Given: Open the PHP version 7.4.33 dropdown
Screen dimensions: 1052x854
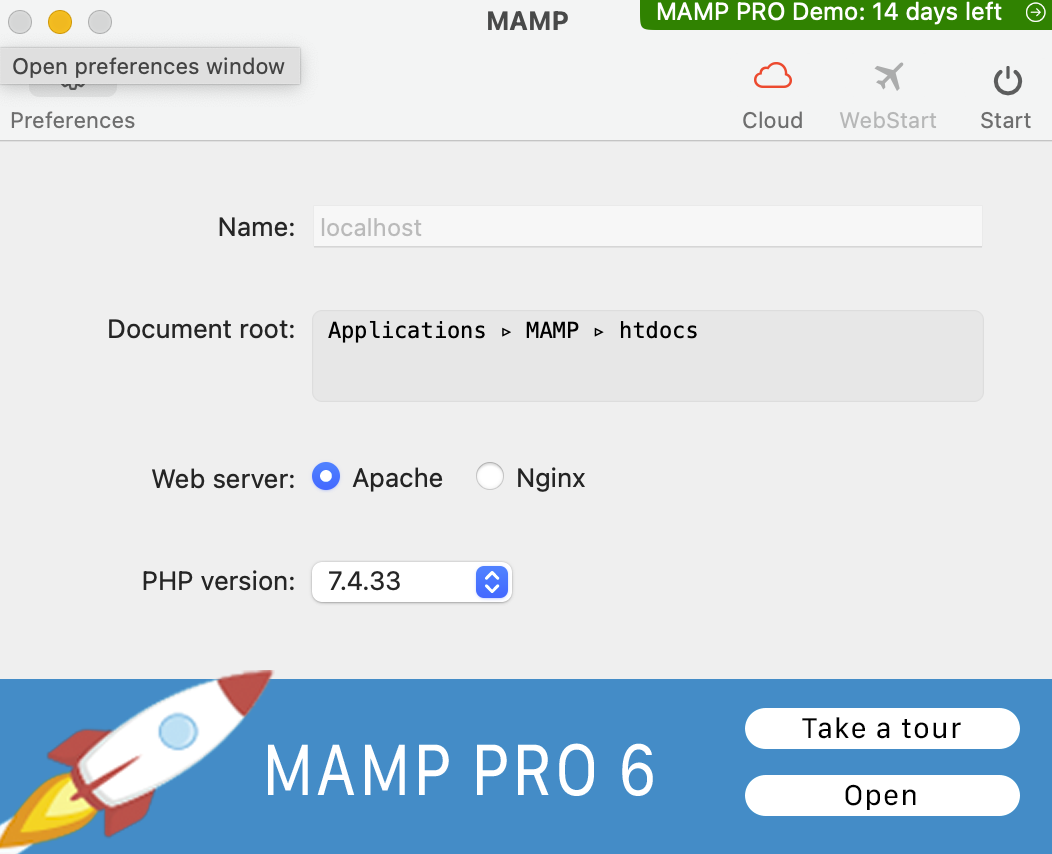Looking at the screenshot, I should (412, 582).
